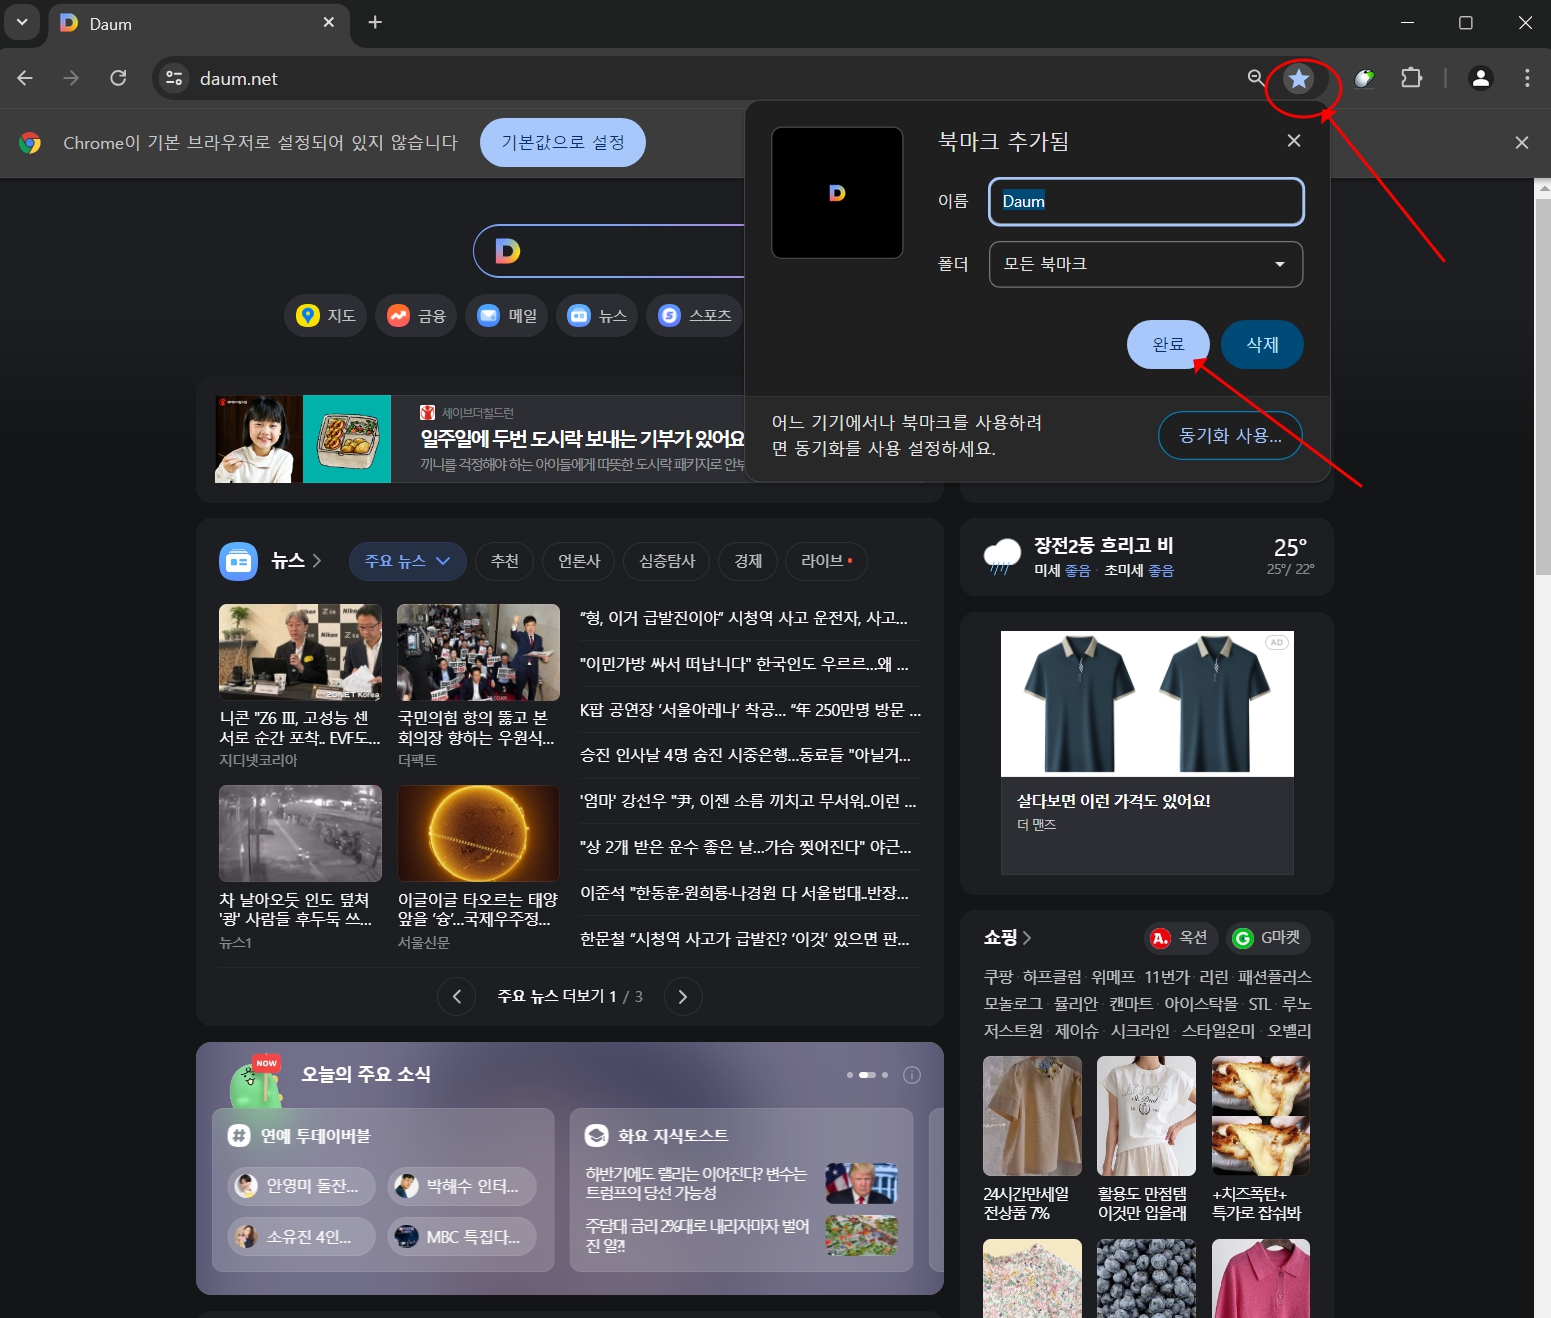This screenshot has width=1551, height=1318.
Task: Open 스포츠 sports shortcut
Action: click(694, 316)
